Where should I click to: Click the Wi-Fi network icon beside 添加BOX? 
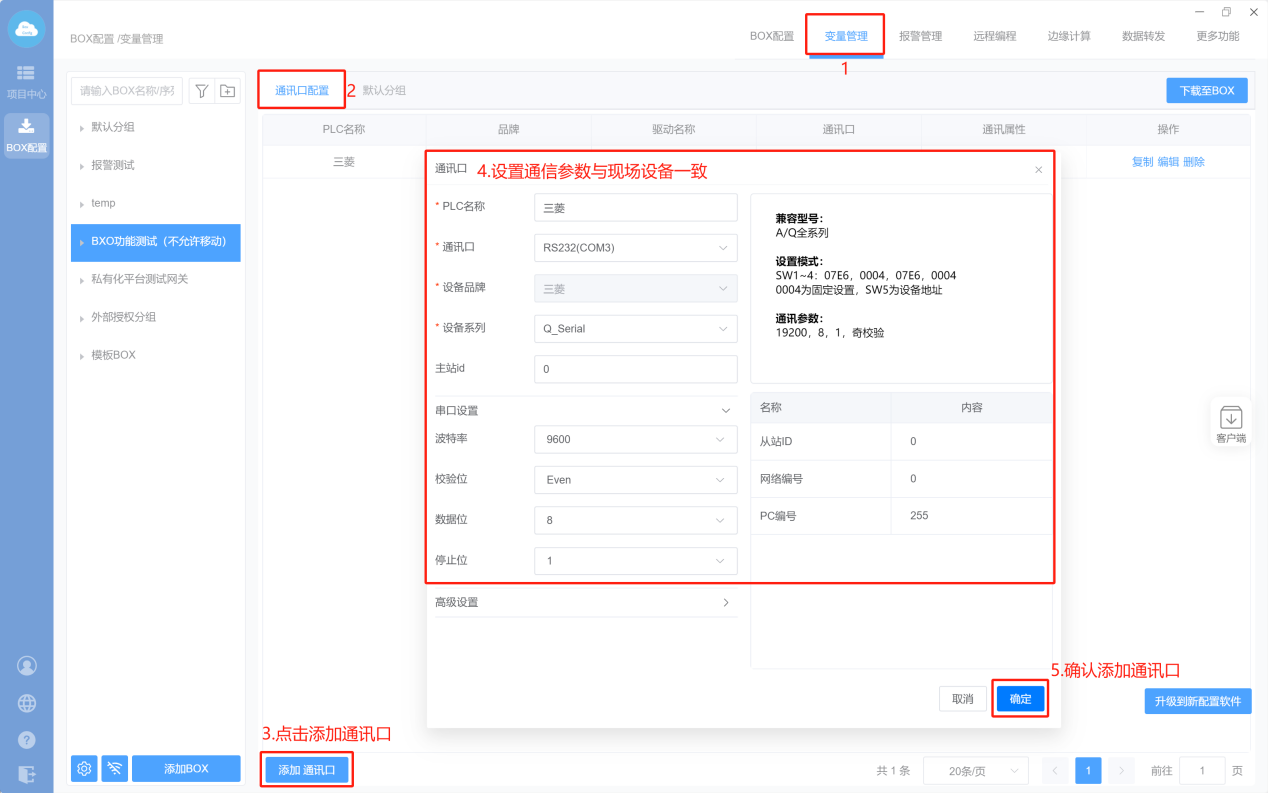click(114, 768)
